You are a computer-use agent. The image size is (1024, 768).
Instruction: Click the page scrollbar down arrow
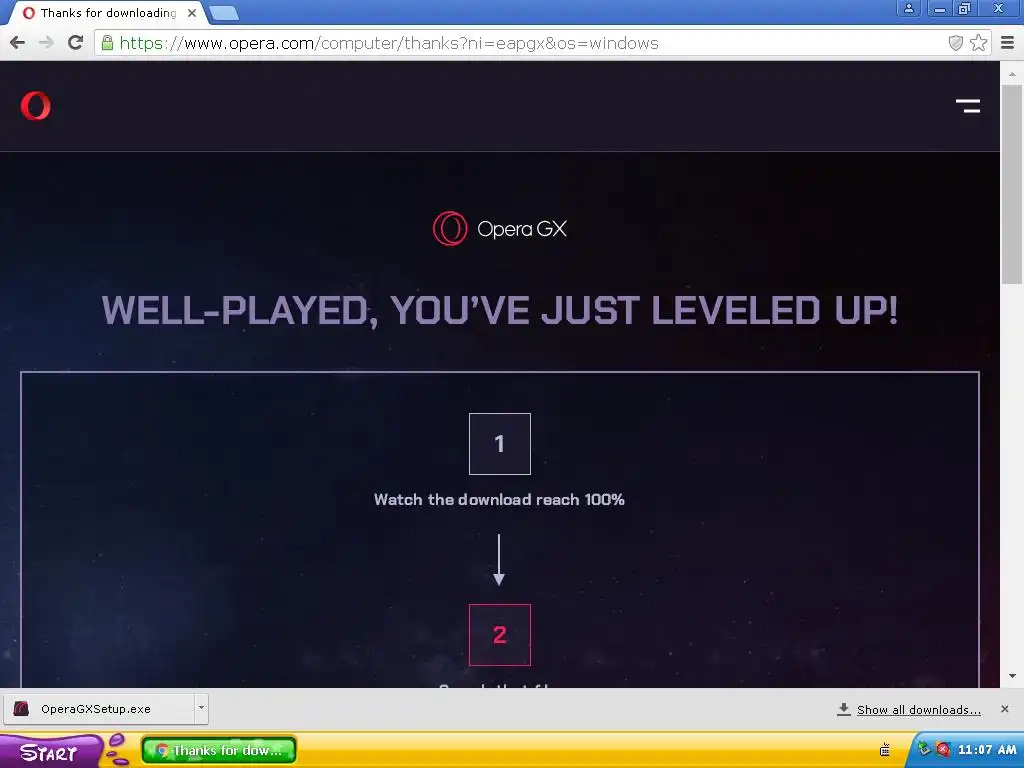[x=1012, y=677]
